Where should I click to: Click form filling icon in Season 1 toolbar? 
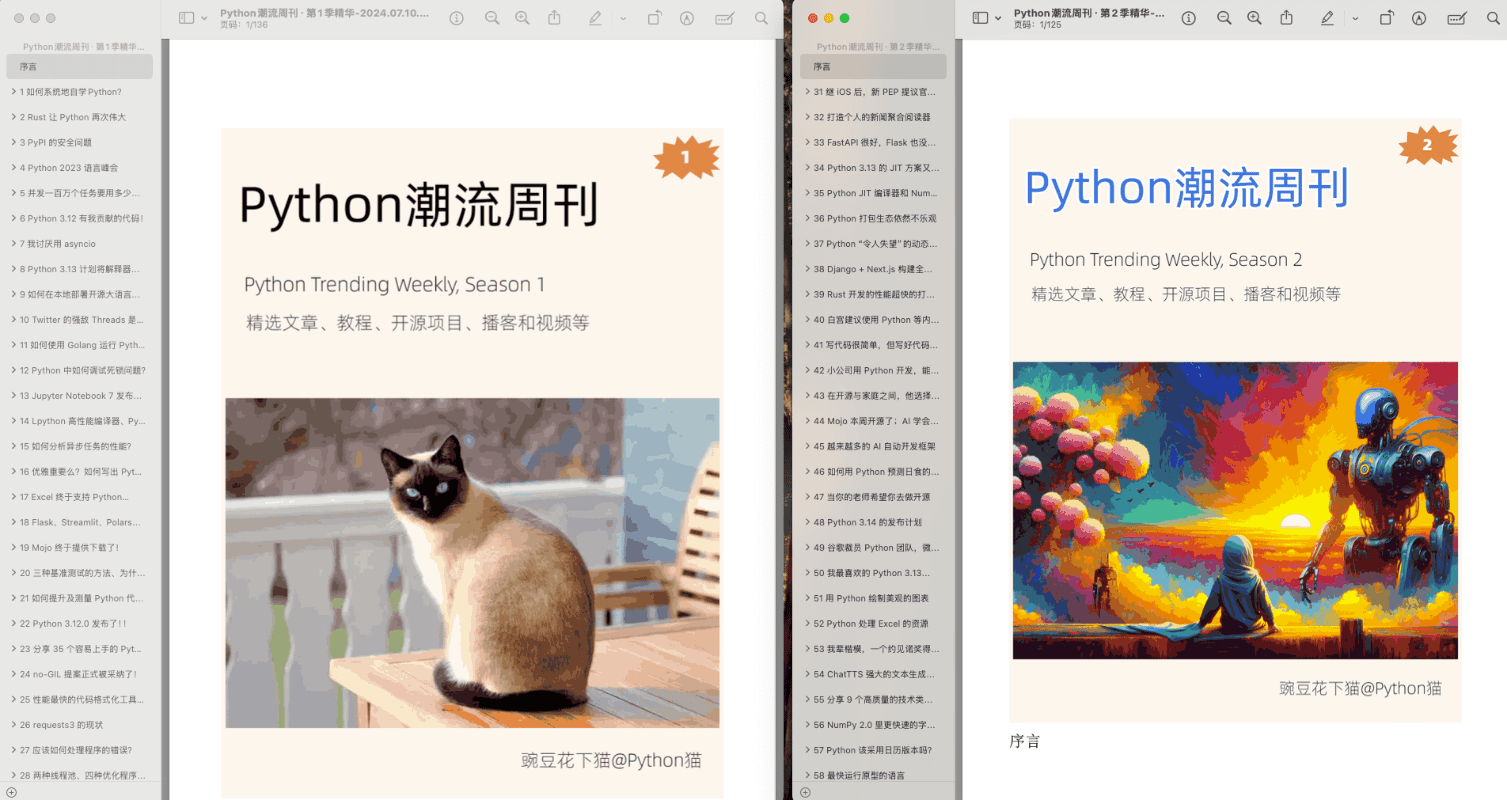[x=725, y=18]
